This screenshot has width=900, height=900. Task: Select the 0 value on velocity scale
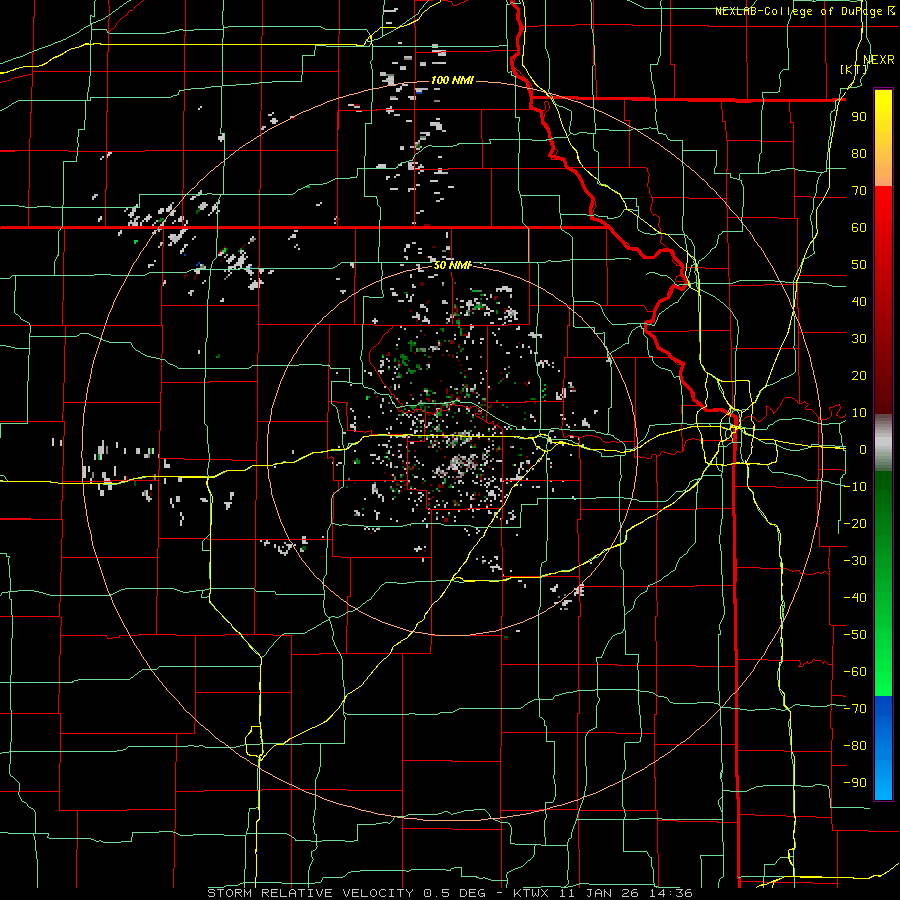[862, 449]
